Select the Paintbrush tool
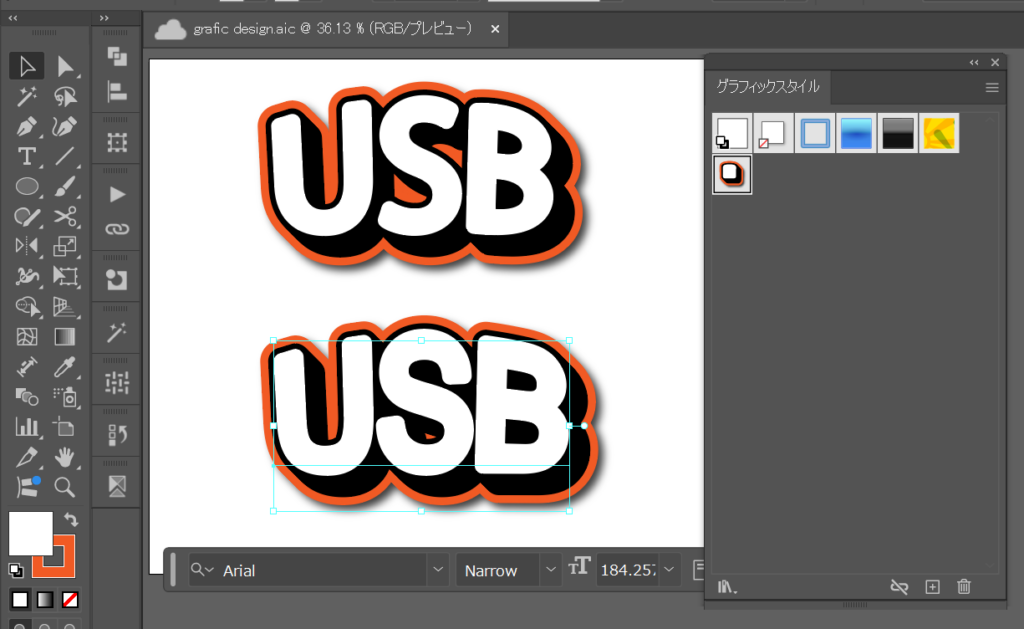Viewport: 1024px width, 629px height. [65, 187]
